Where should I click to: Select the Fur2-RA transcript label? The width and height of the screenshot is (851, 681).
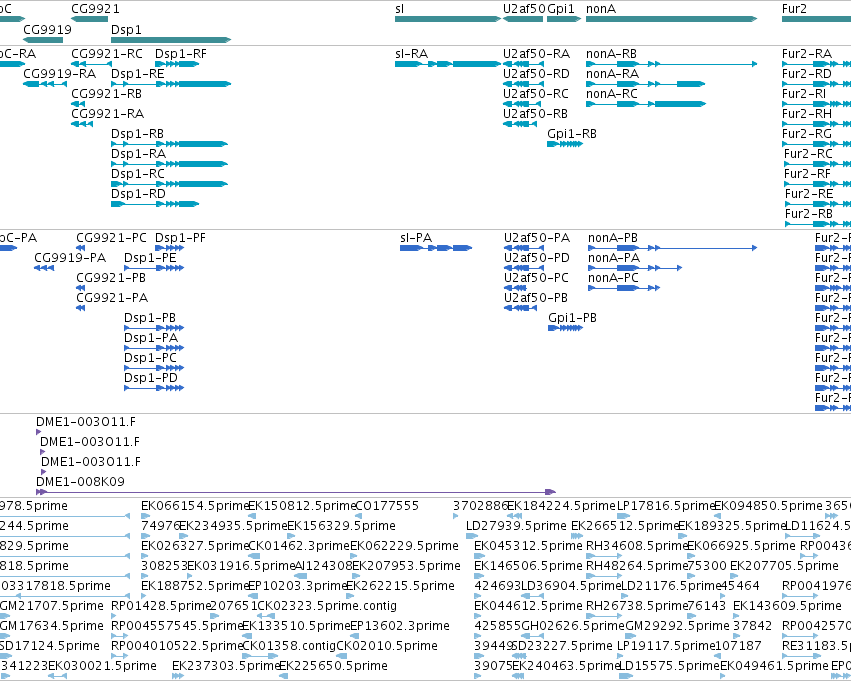[x=807, y=54]
